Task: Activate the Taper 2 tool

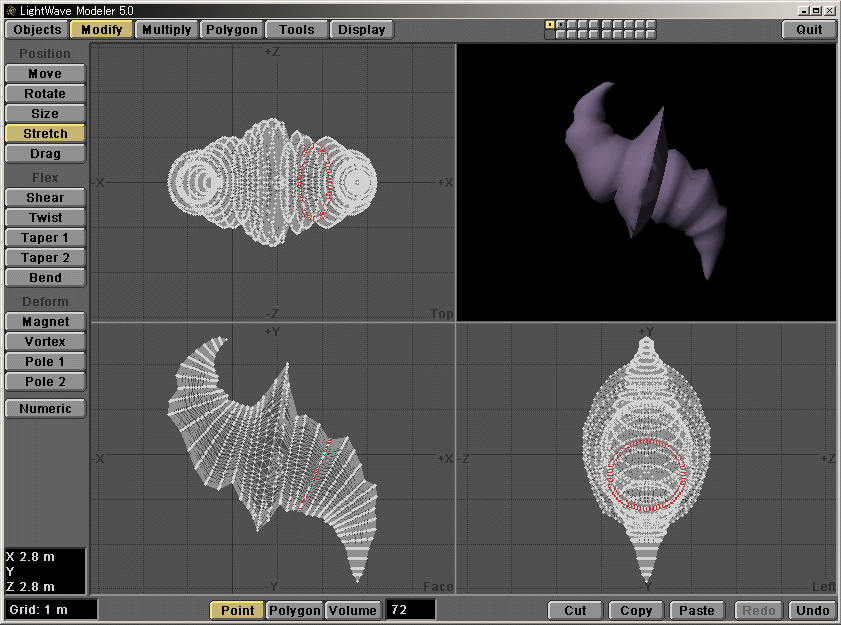Action: (x=44, y=257)
